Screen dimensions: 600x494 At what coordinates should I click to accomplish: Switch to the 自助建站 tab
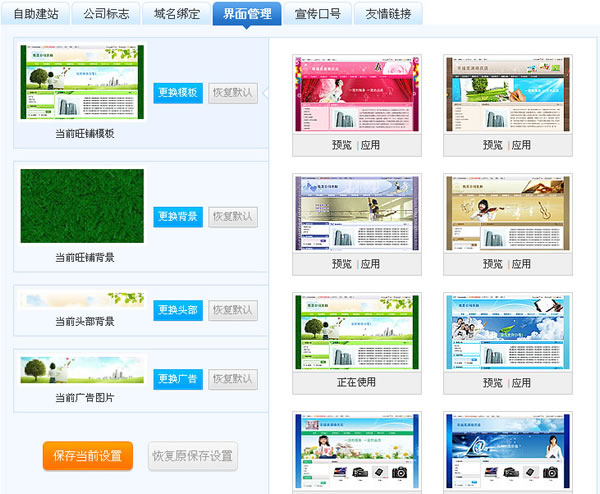(37, 14)
